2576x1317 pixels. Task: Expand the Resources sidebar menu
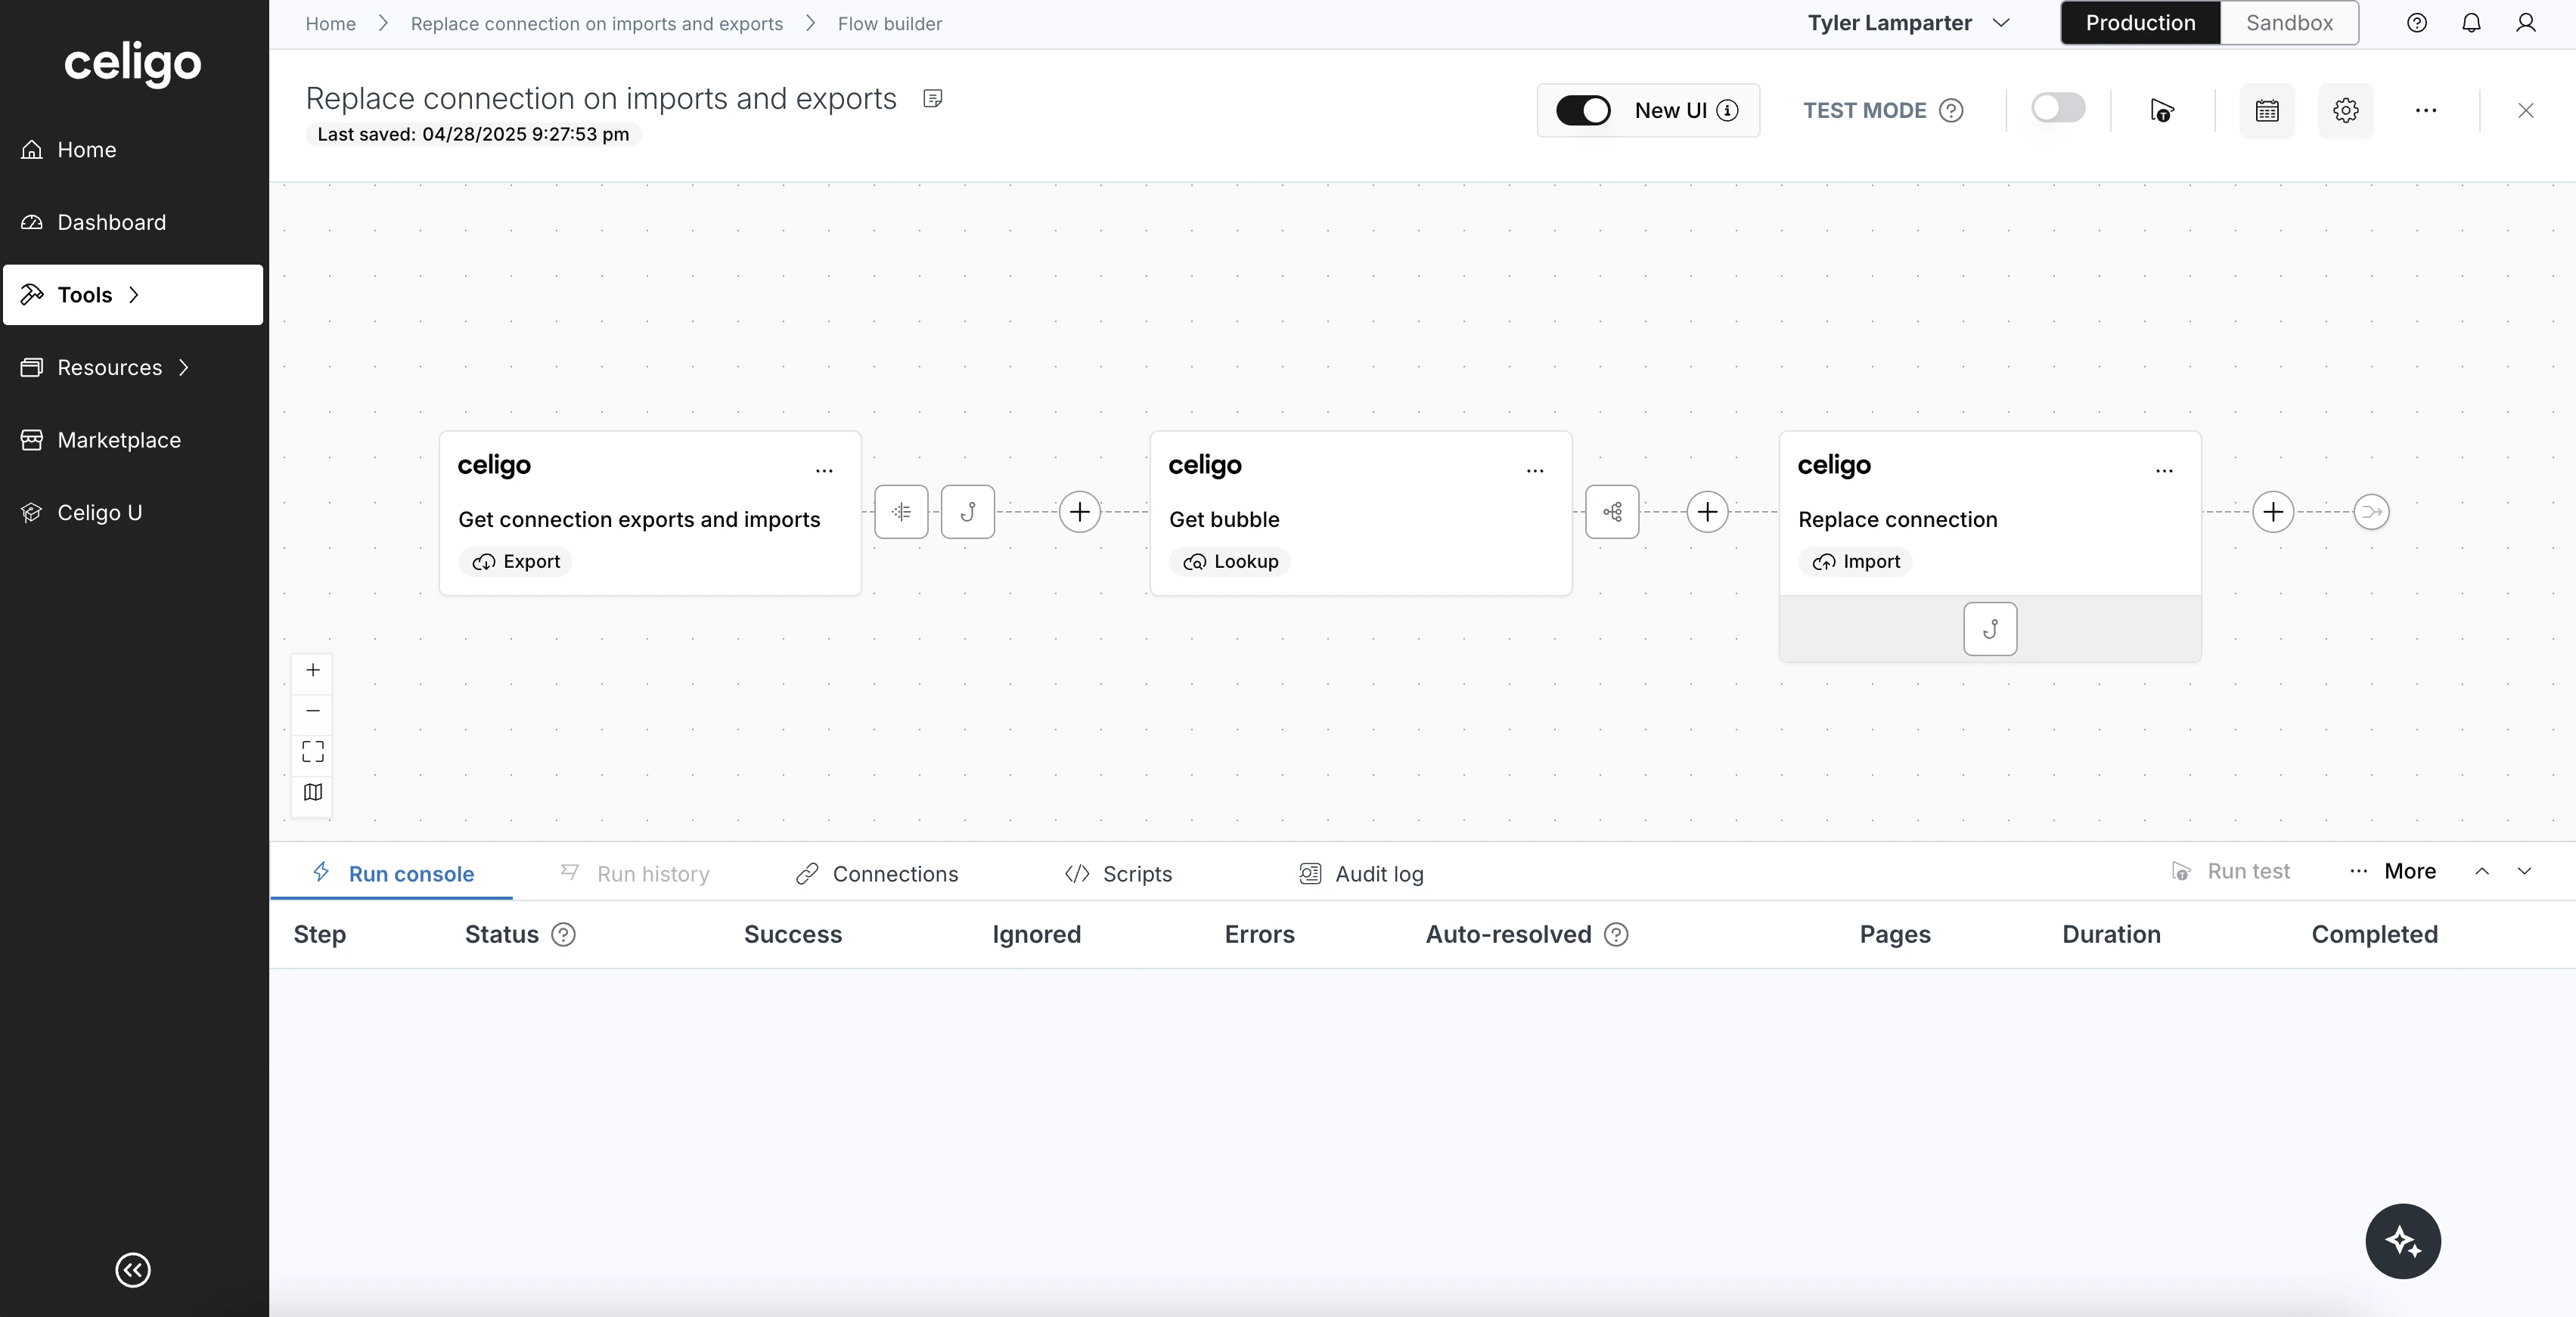pos(109,367)
